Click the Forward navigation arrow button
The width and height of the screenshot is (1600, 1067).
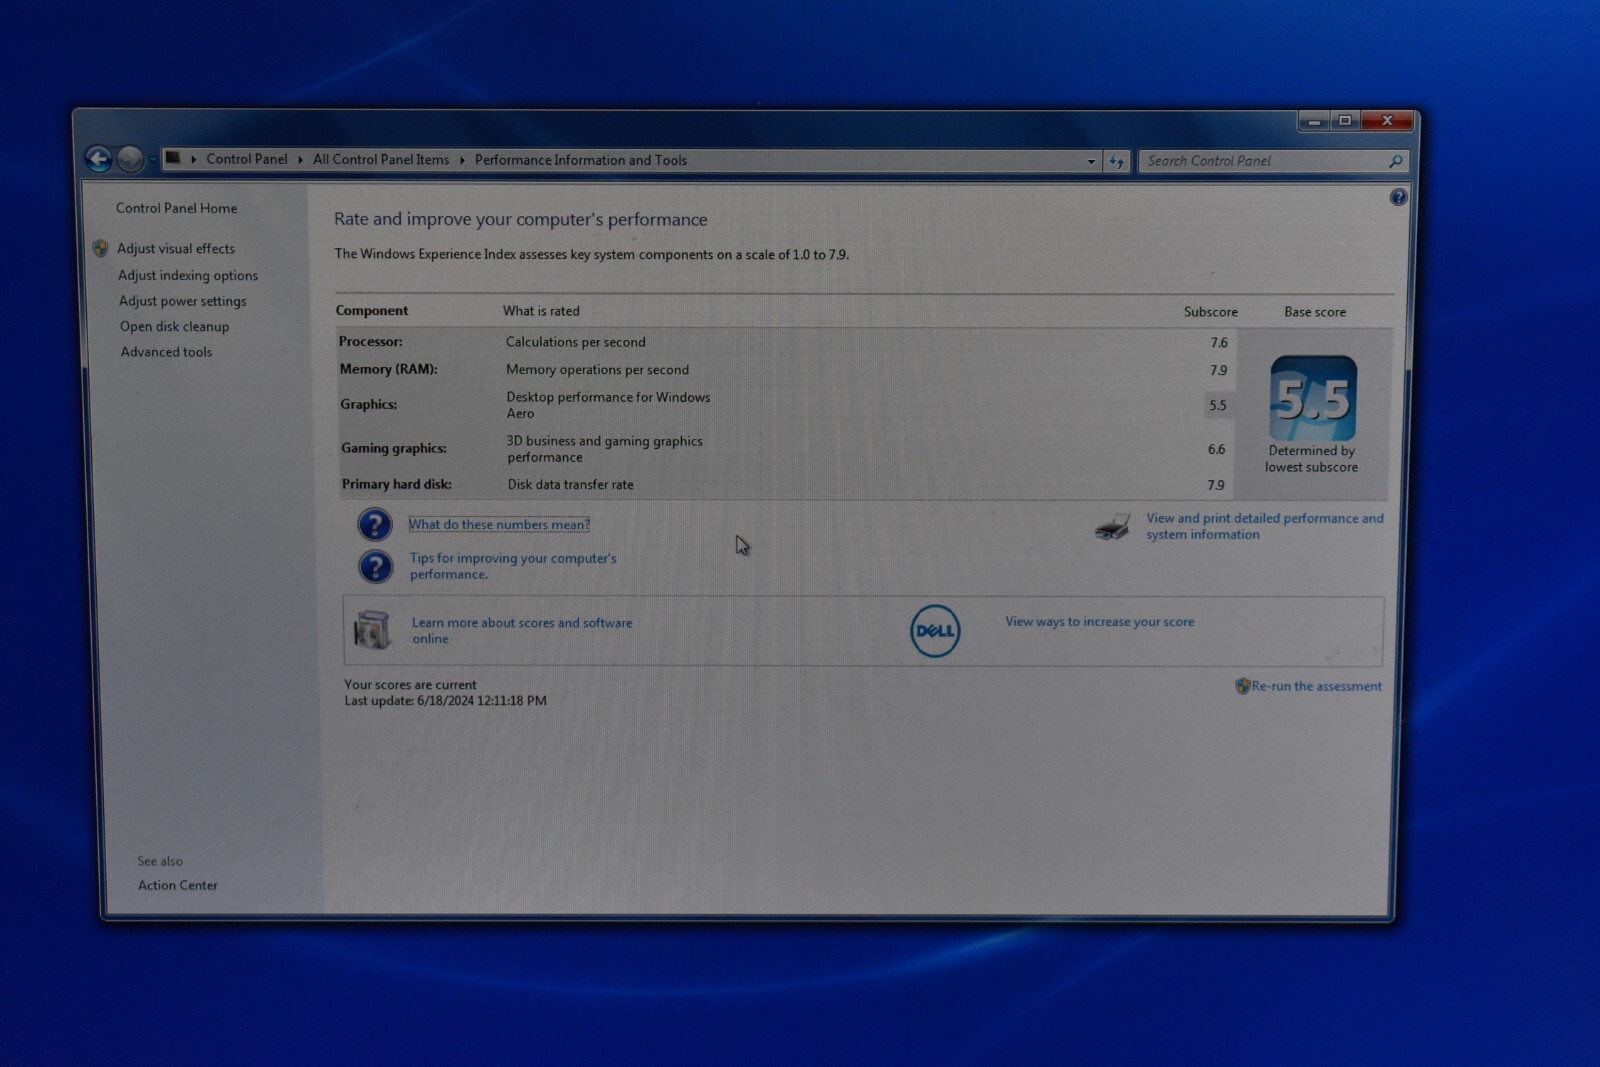click(130, 159)
